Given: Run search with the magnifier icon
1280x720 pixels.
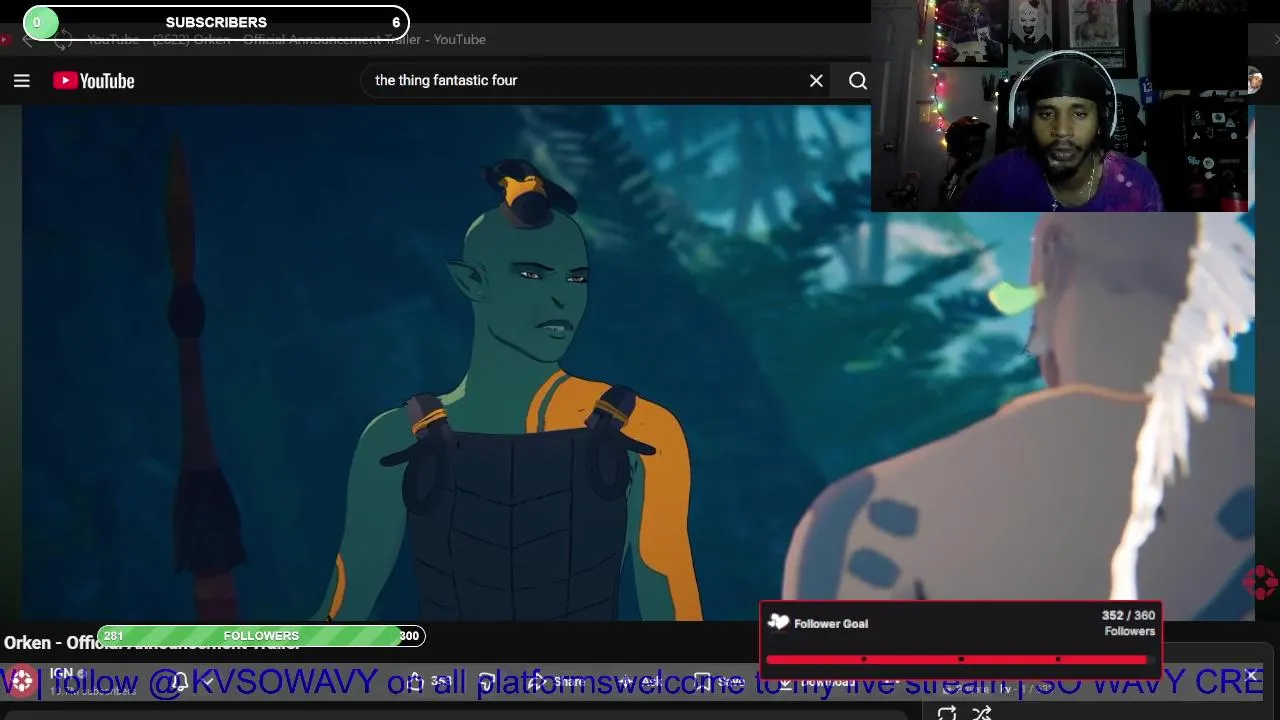Looking at the screenshot, I should (857, 81).
